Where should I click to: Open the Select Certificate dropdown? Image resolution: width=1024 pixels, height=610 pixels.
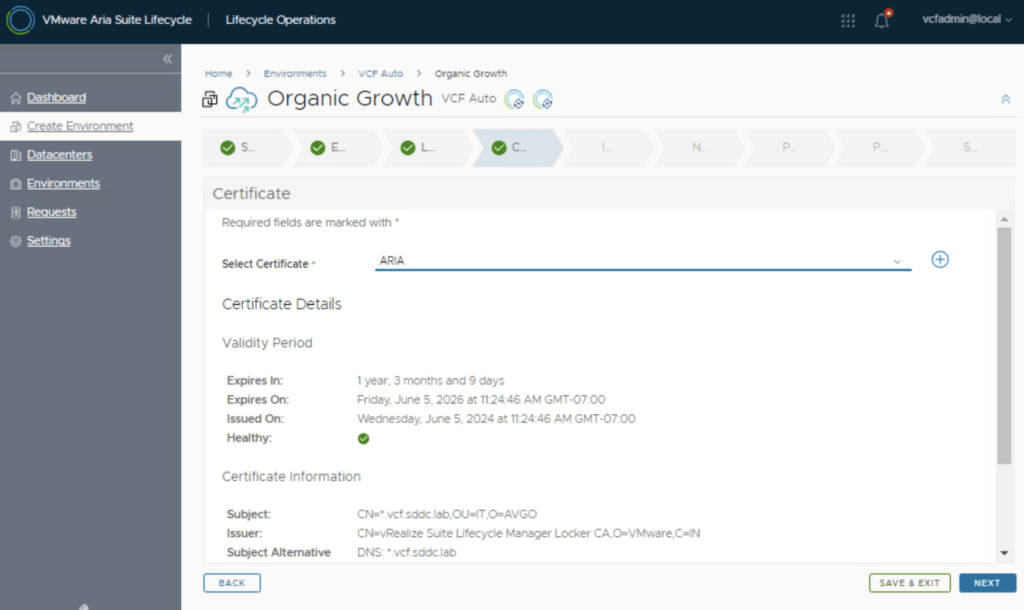[642, 261]
